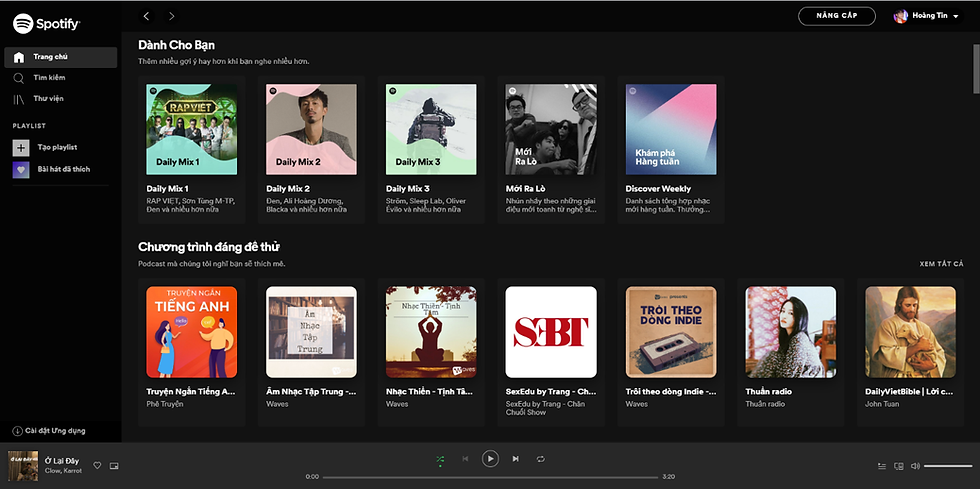
Task: Click Phê Truyện podcast author text
Action: pos(165,405)
